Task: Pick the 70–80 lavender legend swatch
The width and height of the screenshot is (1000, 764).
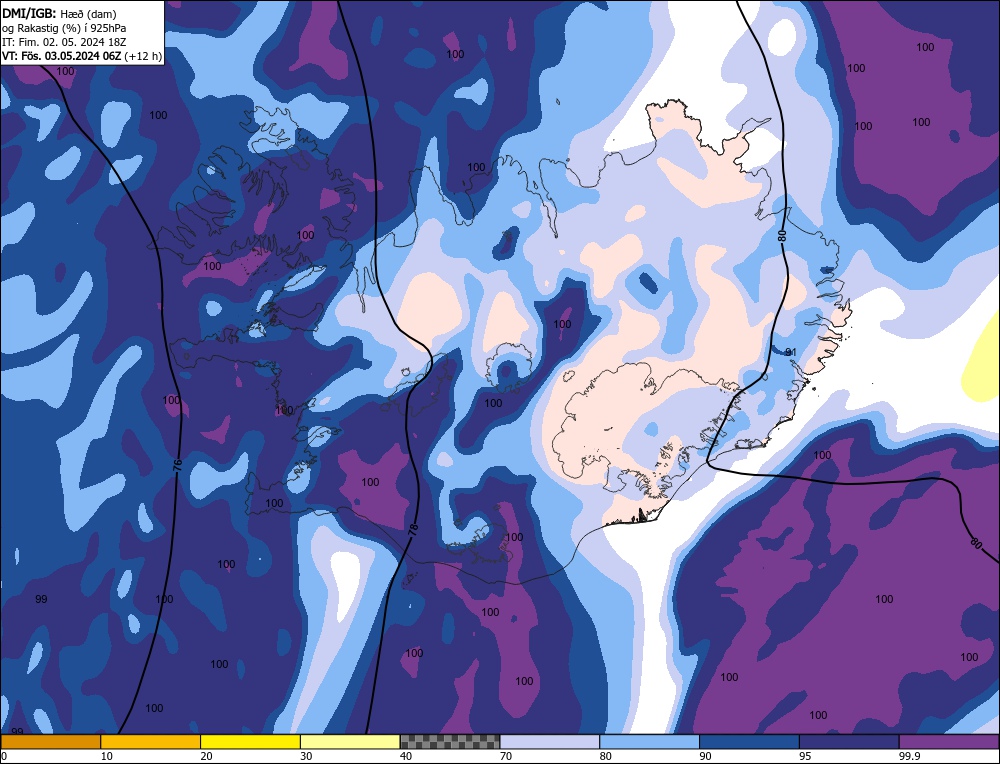Action: tap(550, 742)
